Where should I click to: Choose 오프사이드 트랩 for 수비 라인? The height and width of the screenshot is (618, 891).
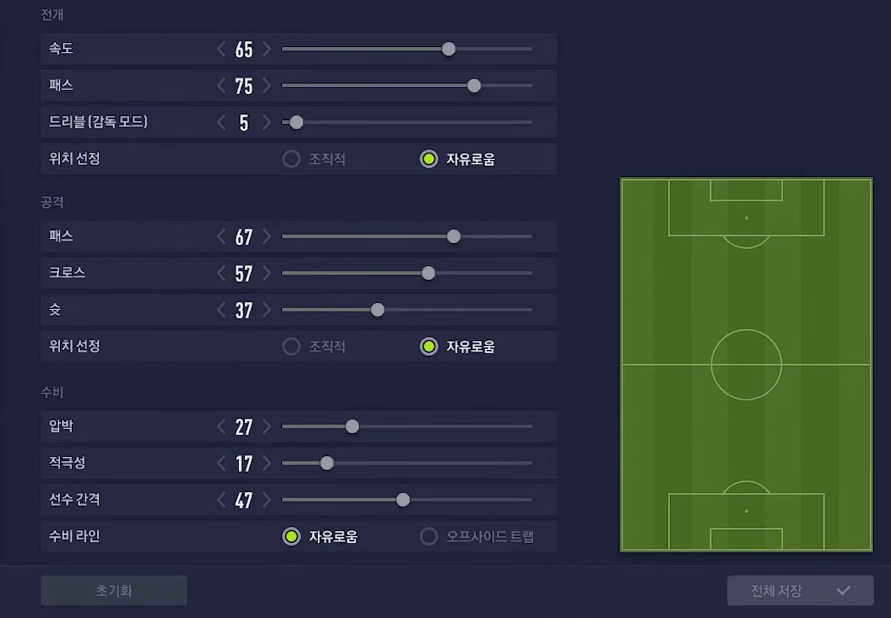429,537
